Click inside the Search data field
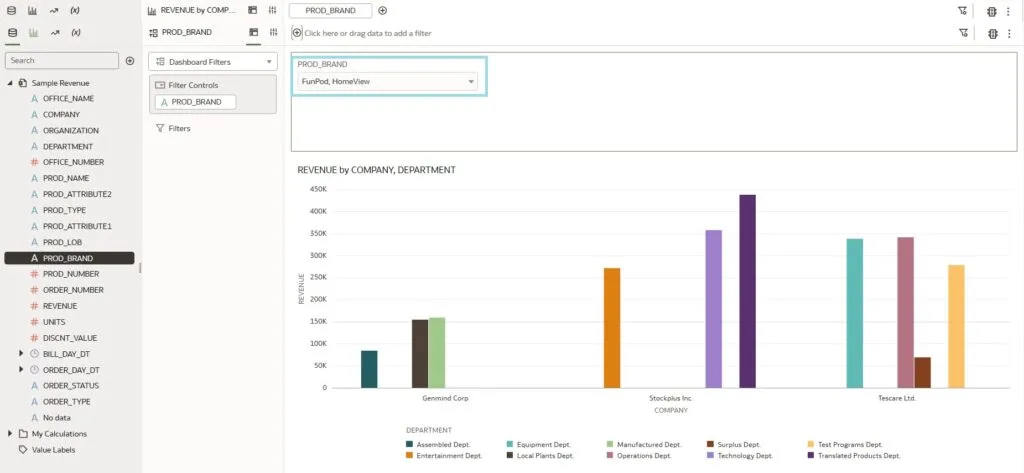This screenshot has height=473, width=1024. coord(60,61)
